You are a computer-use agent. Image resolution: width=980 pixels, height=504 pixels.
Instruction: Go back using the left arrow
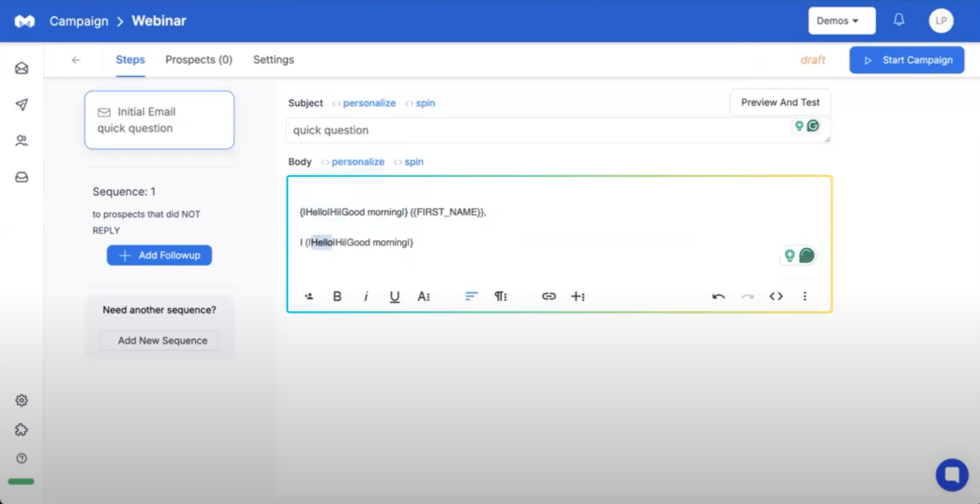pos(76,60)
